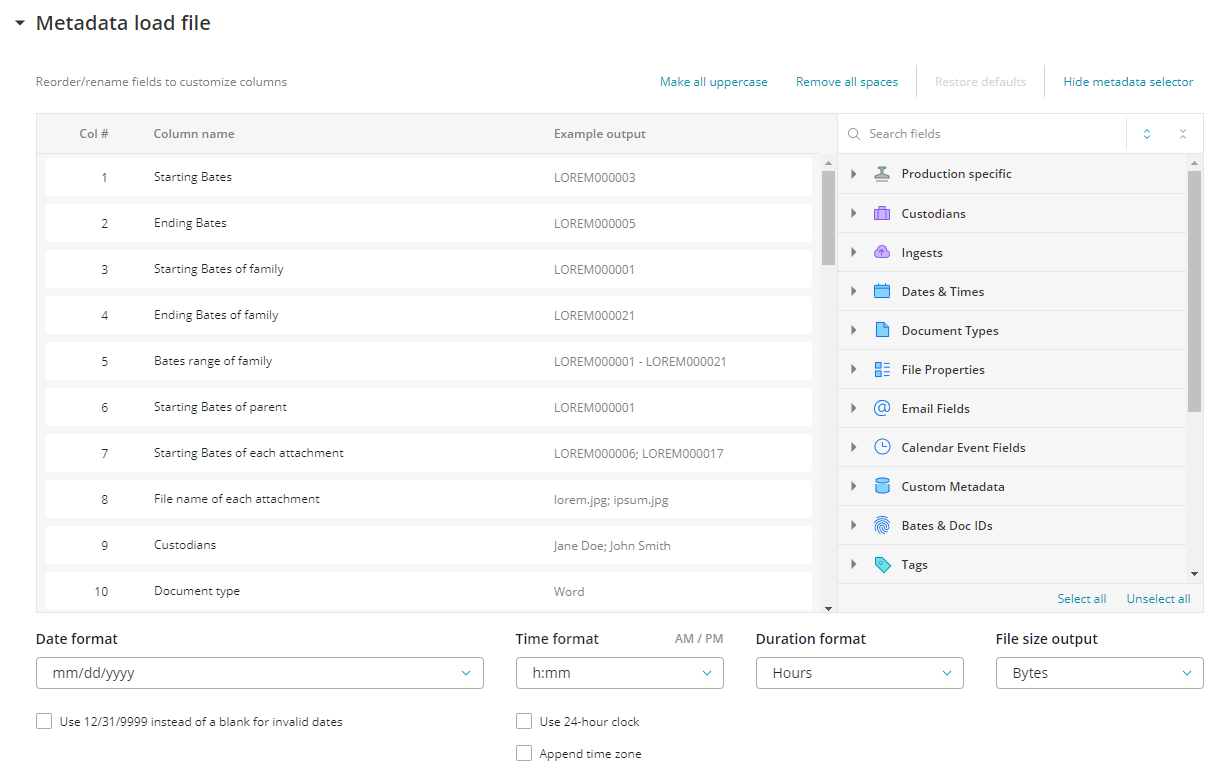Viewport: 1223px width, 783px height.
Task: Expand the Custodians category arrow
Action: [853, 213]
